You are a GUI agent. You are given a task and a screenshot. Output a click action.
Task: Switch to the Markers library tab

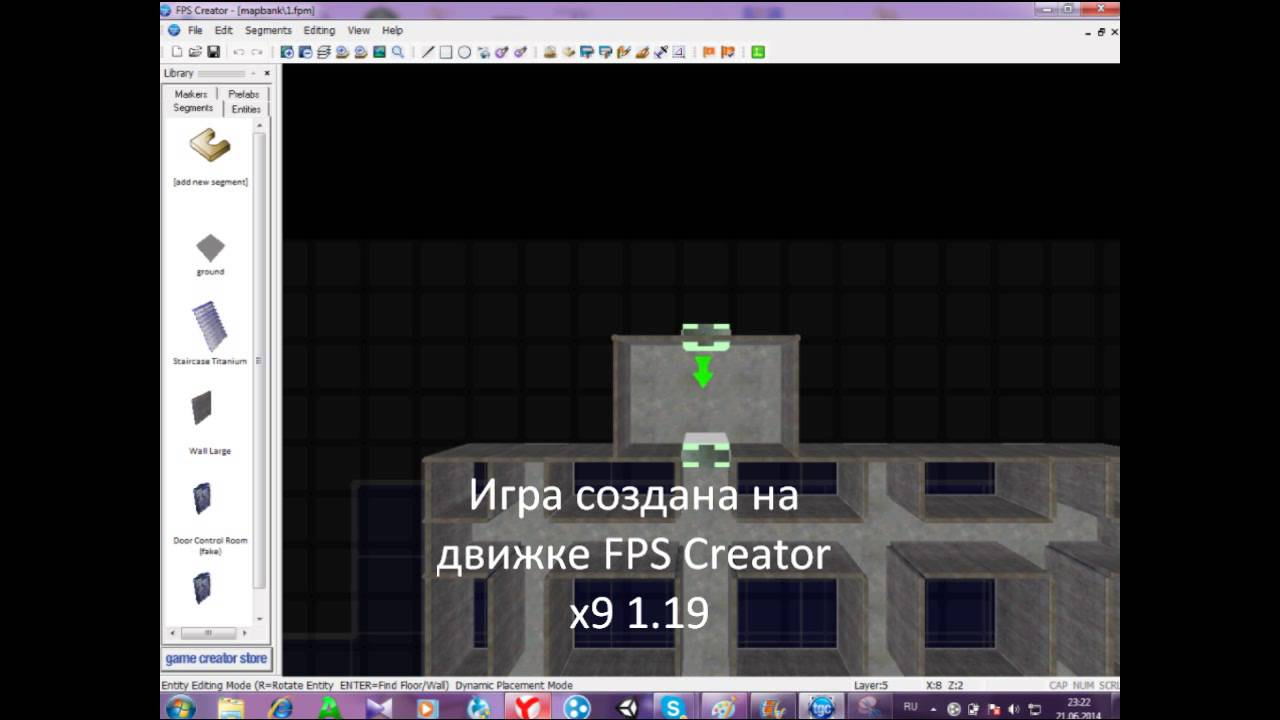click(x=191, y=94)
